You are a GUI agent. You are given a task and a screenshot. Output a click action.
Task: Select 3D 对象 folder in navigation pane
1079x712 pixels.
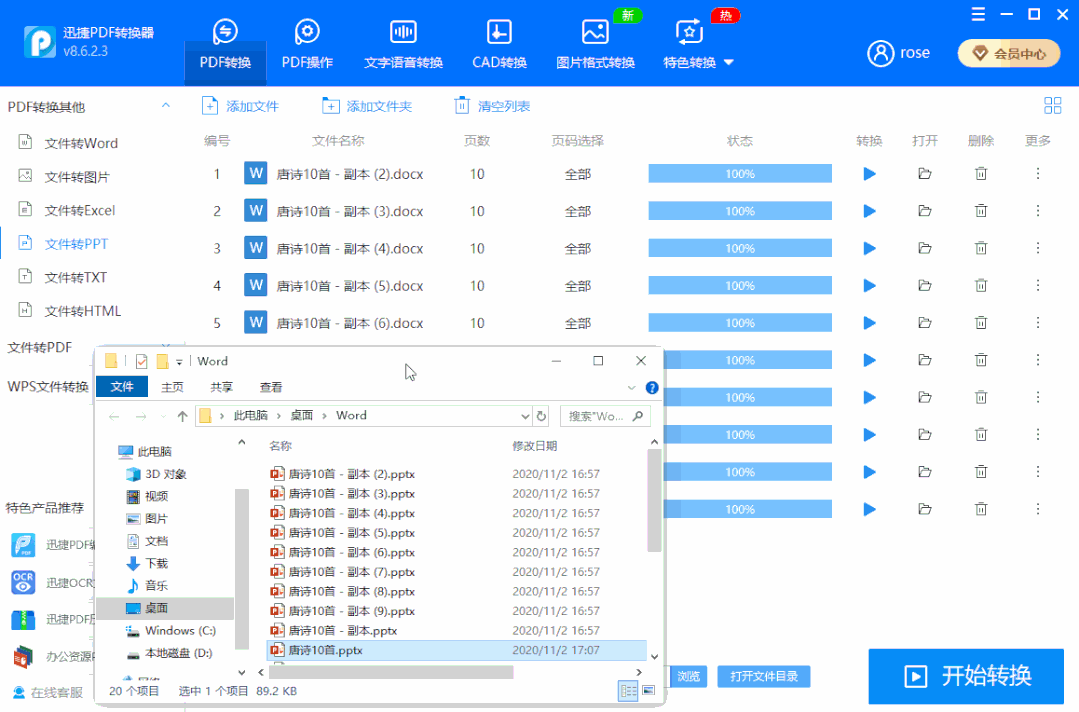157,474
